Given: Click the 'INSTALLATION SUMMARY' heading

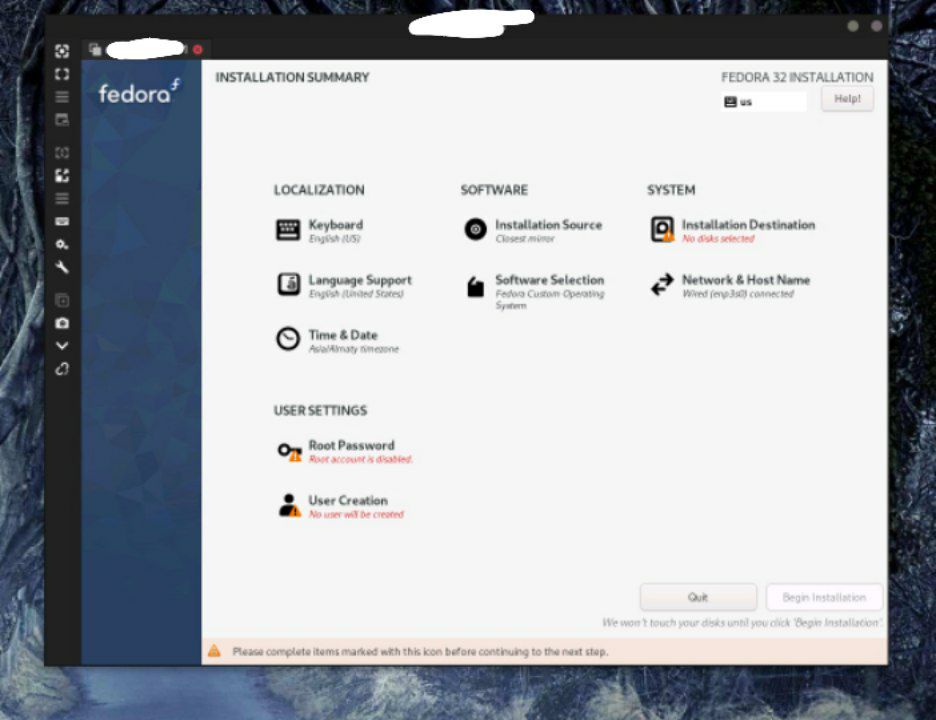Looking at the screenshot, I should coord(292,78).
